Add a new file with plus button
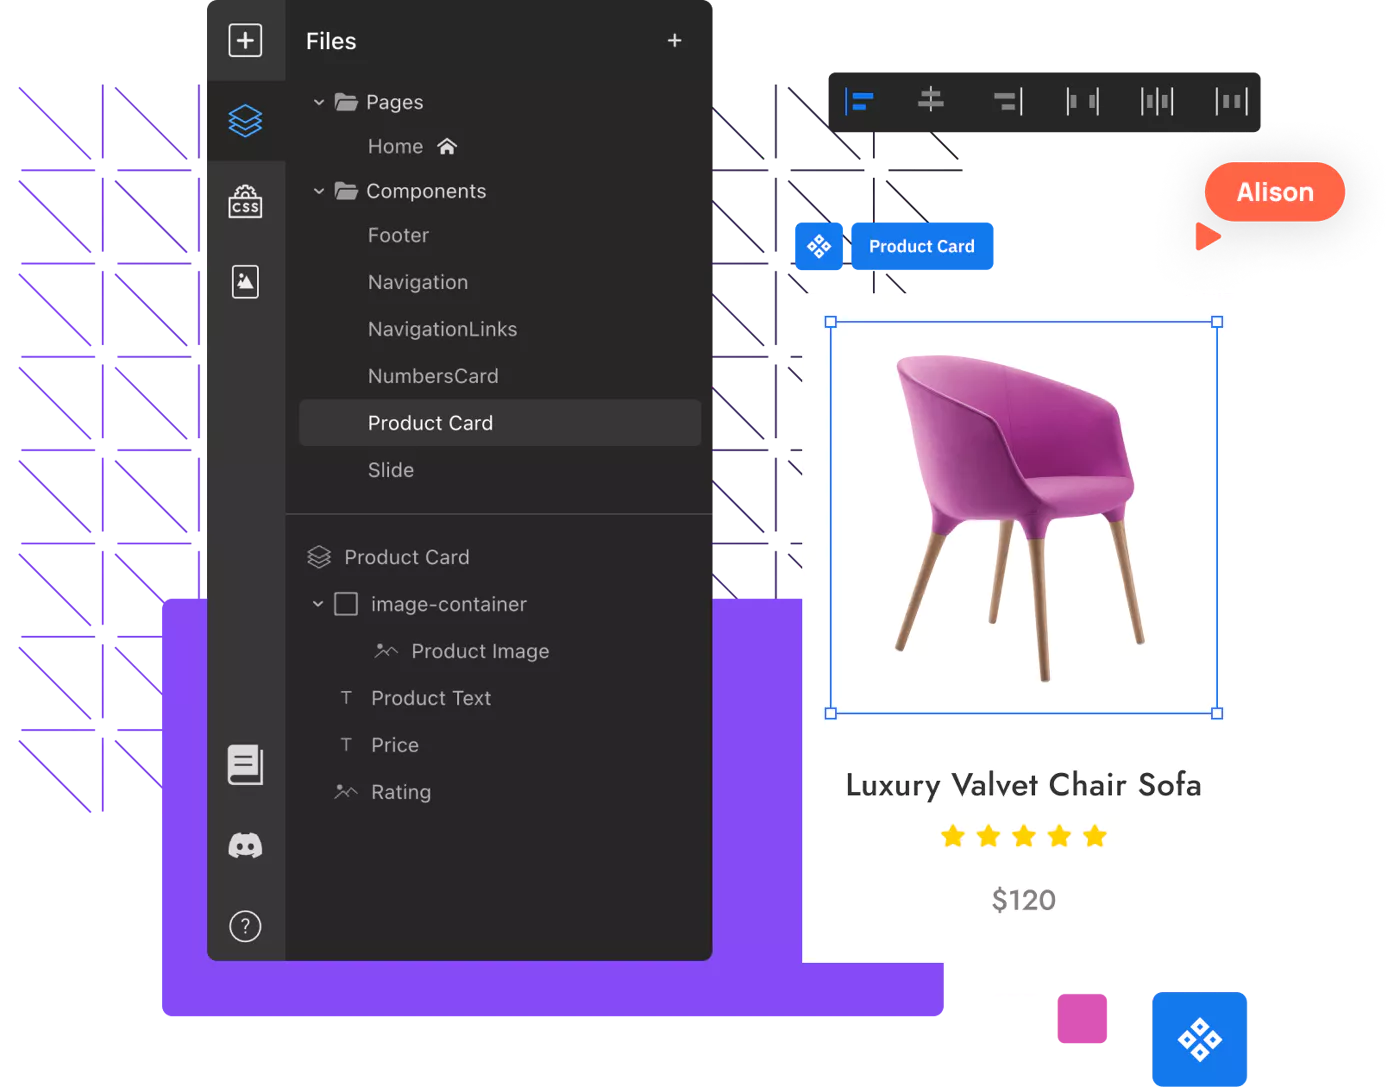Image resolution: width=1400 pixels, height=1087 pixels. point(674,41)
